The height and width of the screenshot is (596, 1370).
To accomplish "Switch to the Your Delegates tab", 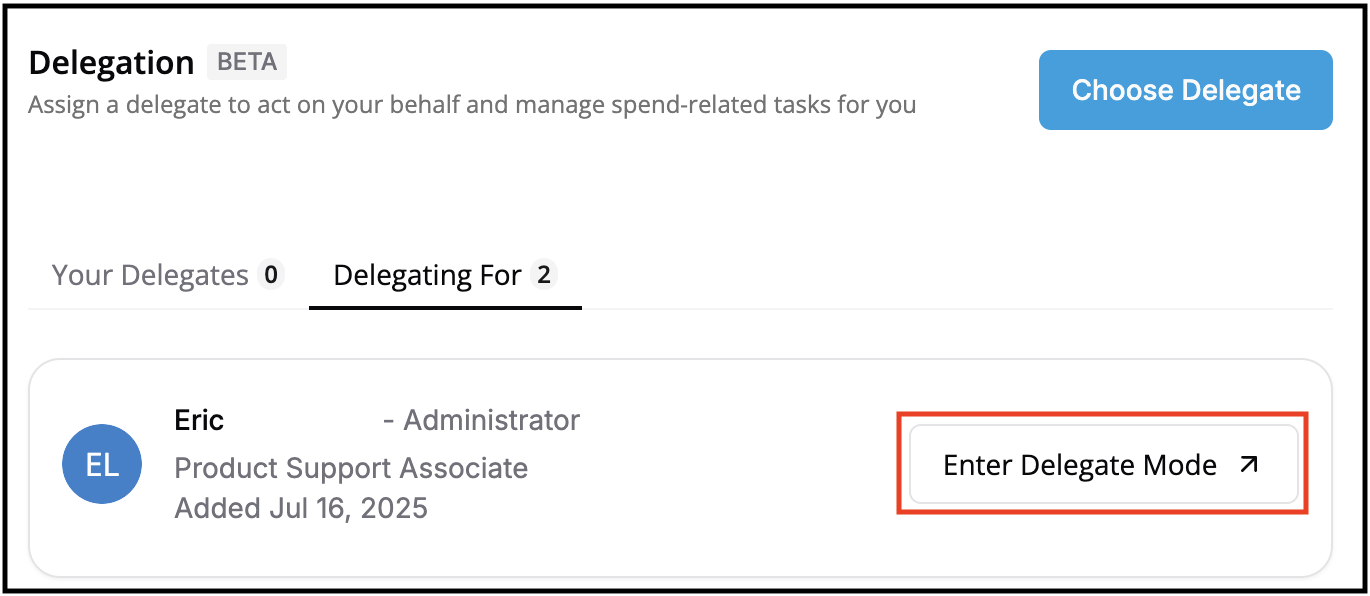I will (x=150, y=275).
